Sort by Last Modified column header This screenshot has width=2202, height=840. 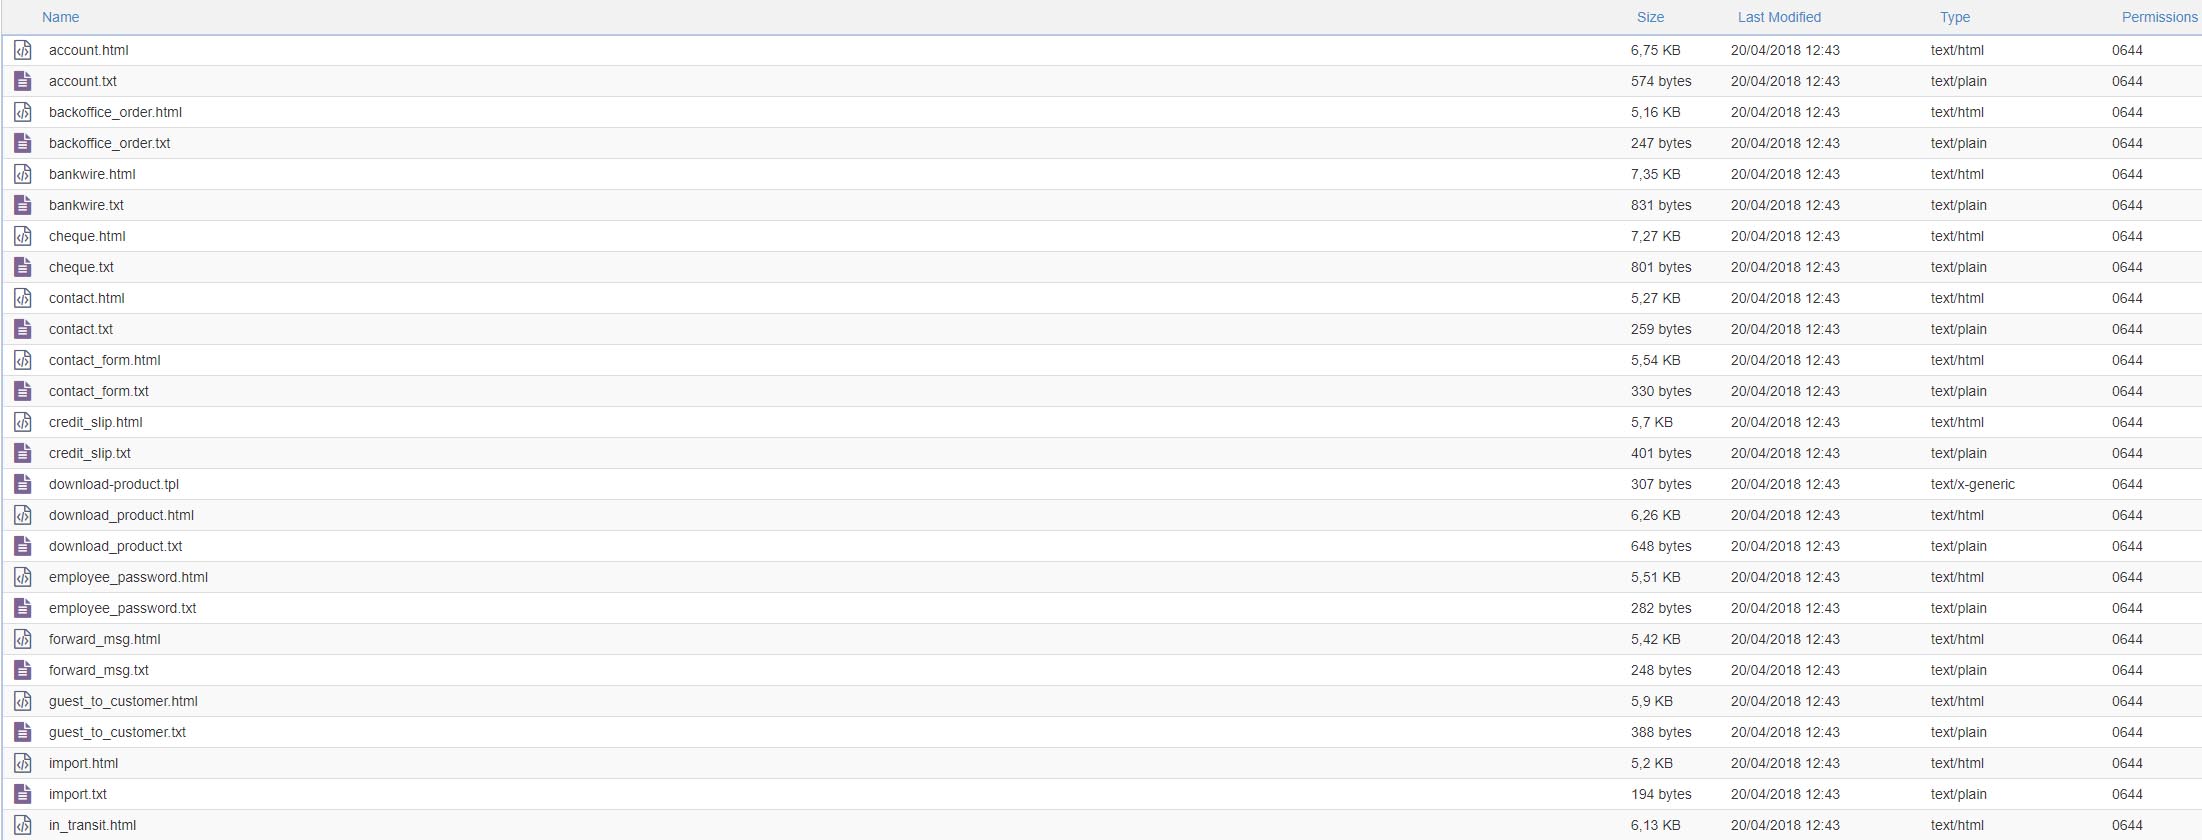point(1779,17)
